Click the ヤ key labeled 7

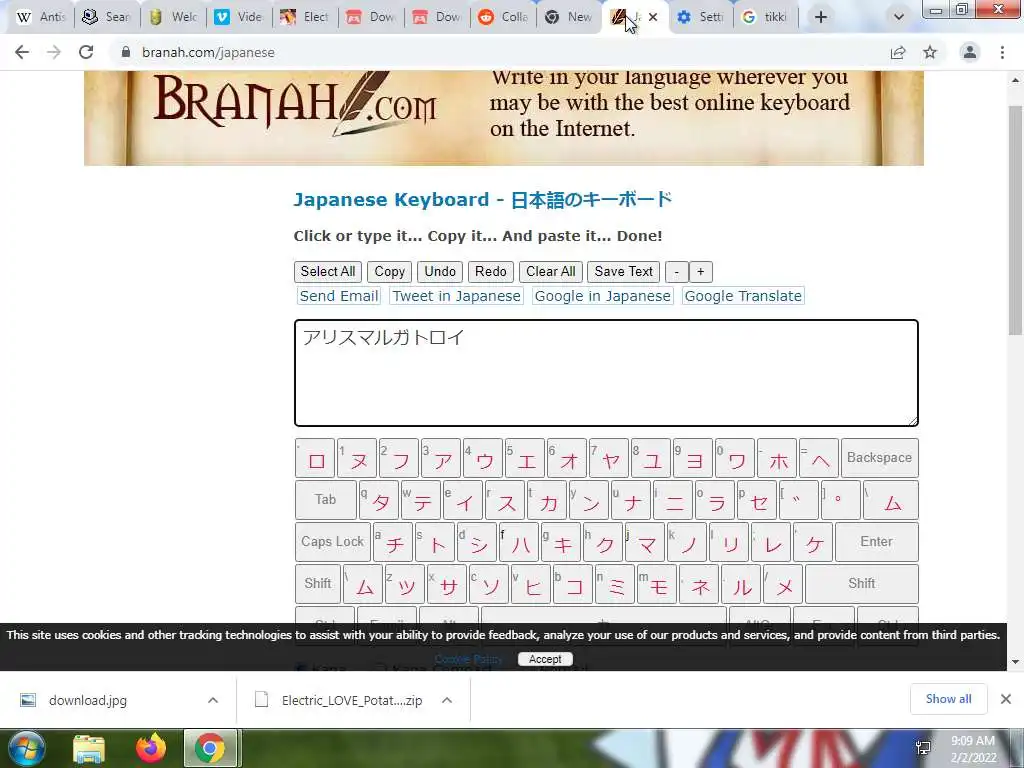point(609,458)
